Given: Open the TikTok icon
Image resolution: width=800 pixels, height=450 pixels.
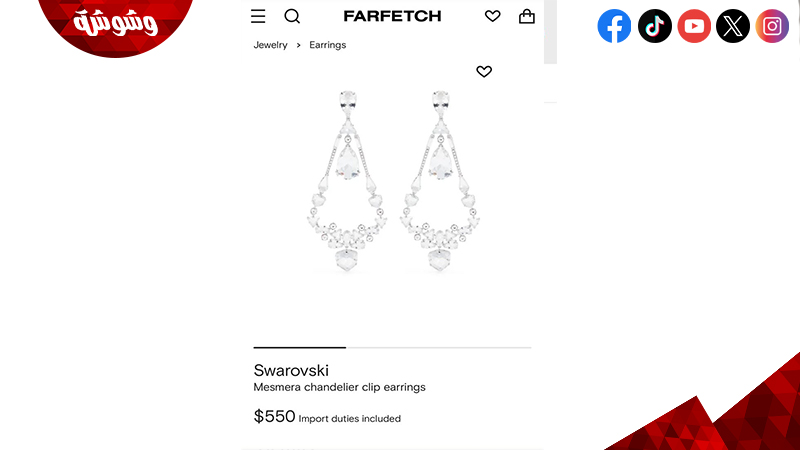Looking at the screenshot, I should pos(655,26).
